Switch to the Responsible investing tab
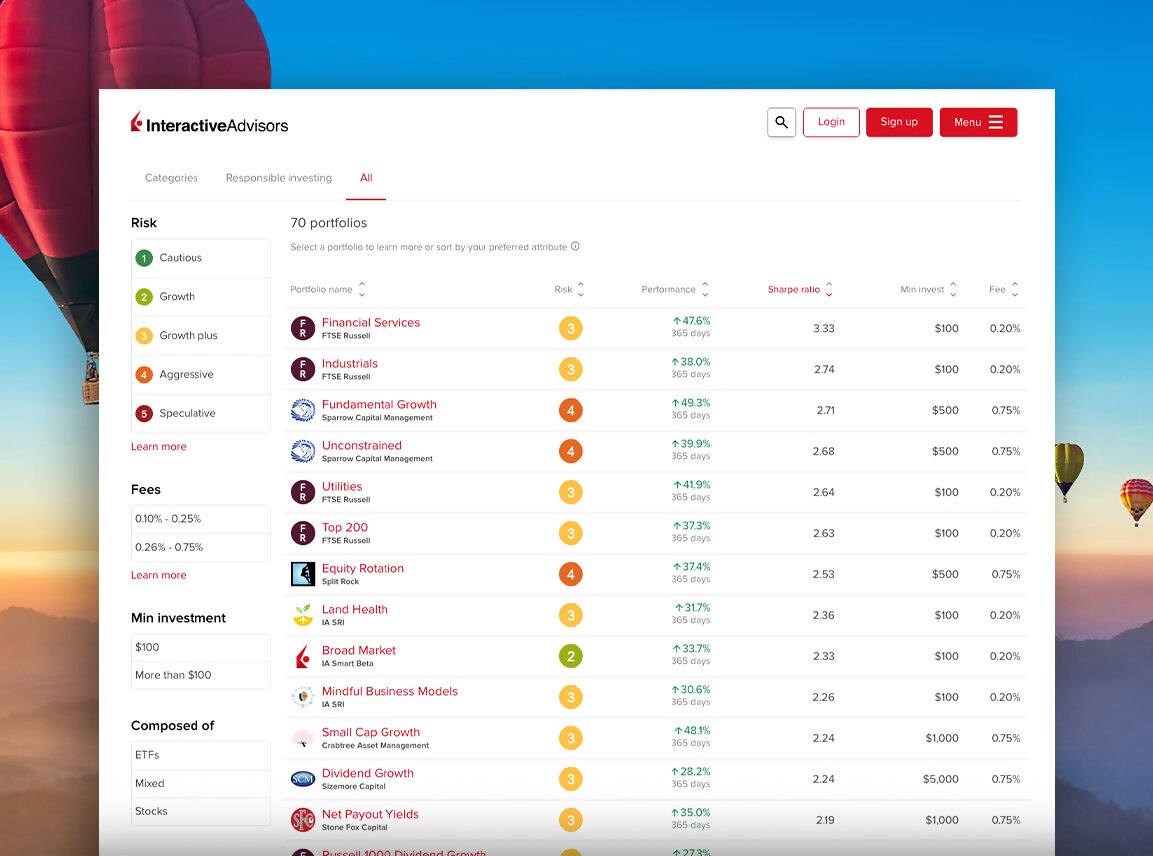This screenshot has width=1153, height=856. (278, 177)
